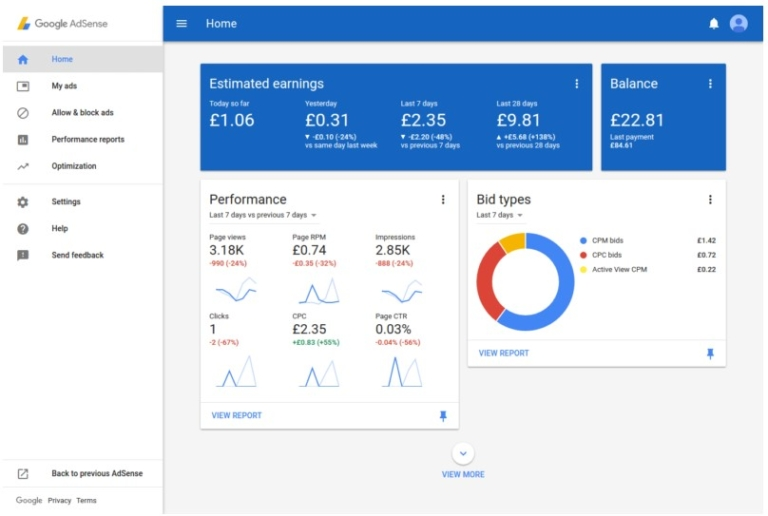This screenshot has width=768, height=516.
Task: Click the blue CPM bids legend dot
Action: click(x=583, y=241)
